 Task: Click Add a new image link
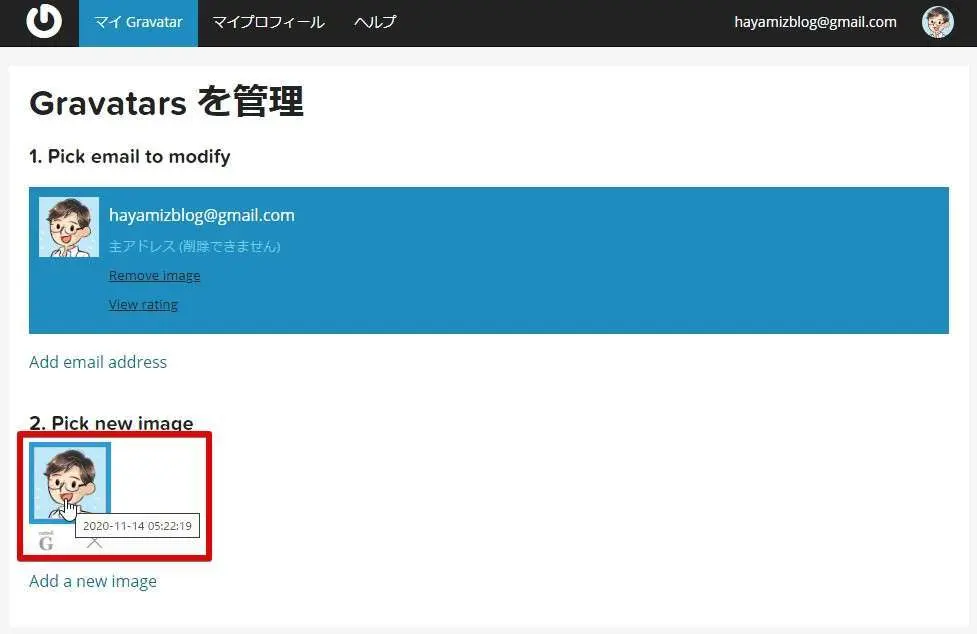pos(93,581)
